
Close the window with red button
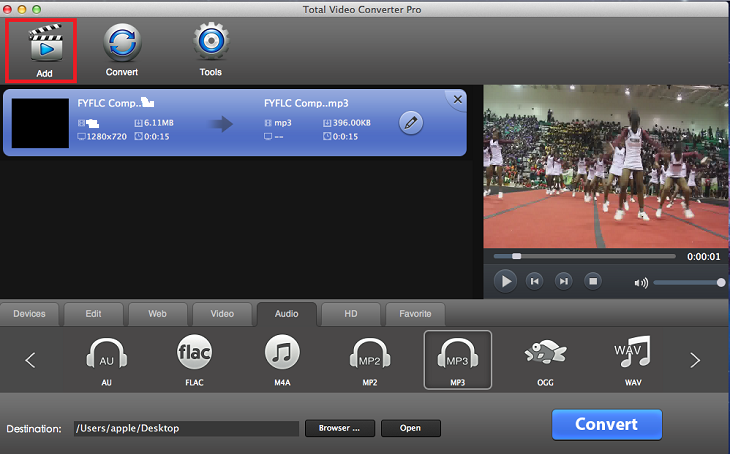7,9
